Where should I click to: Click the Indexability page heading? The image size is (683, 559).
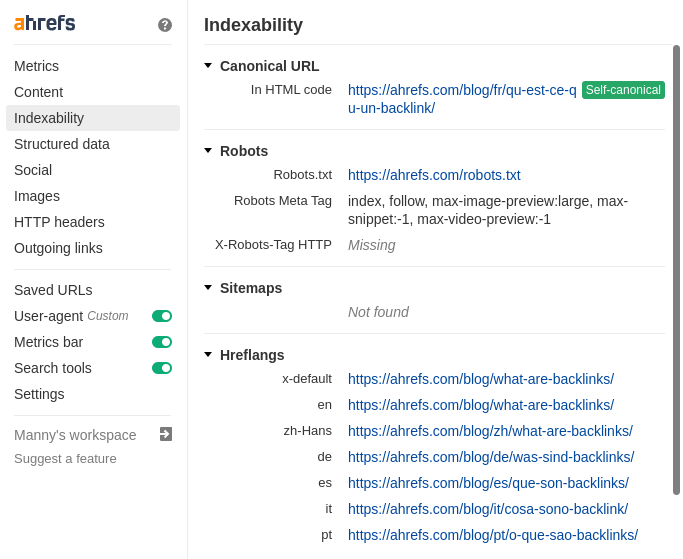pos(253,25)
